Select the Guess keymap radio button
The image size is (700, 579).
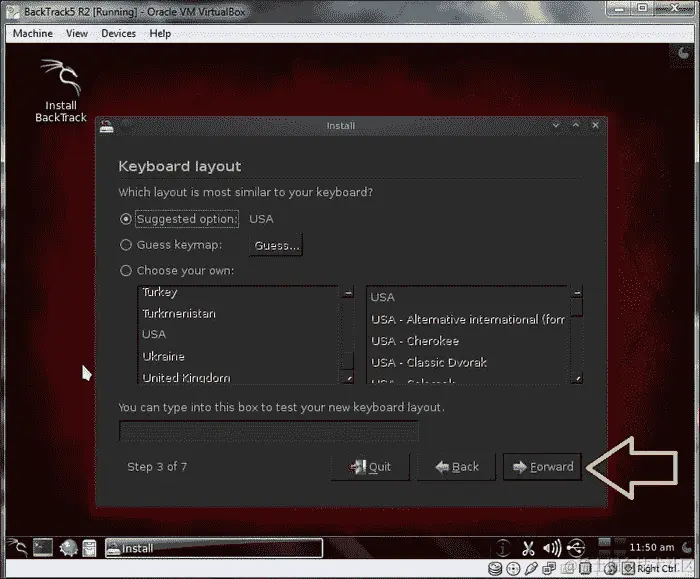click(126, 245)
